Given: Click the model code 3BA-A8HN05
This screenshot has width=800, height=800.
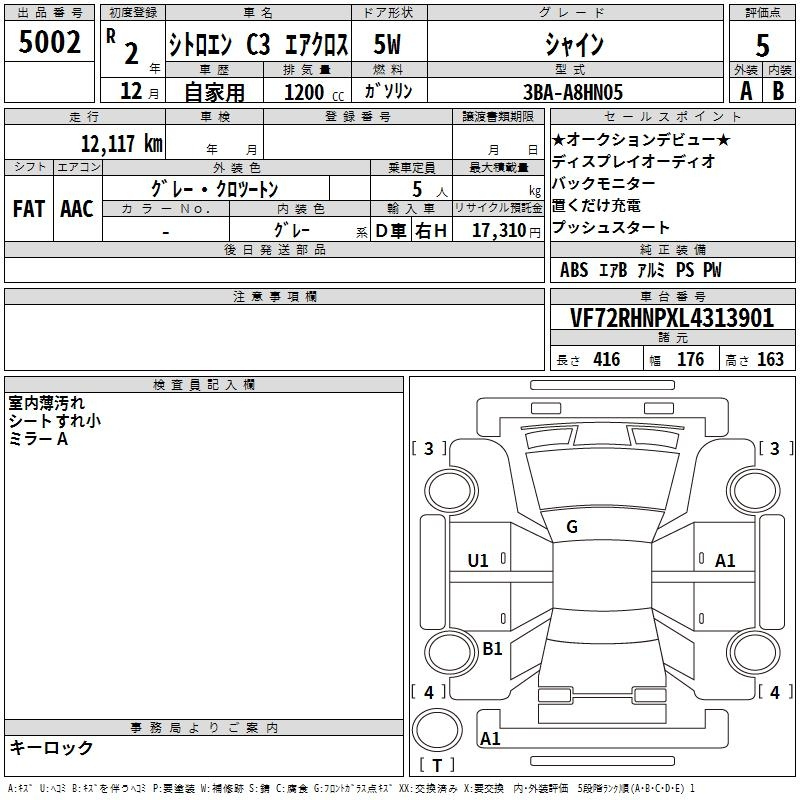Looking at the screenshot, I should pyautogui.click(x=573, y=92).
